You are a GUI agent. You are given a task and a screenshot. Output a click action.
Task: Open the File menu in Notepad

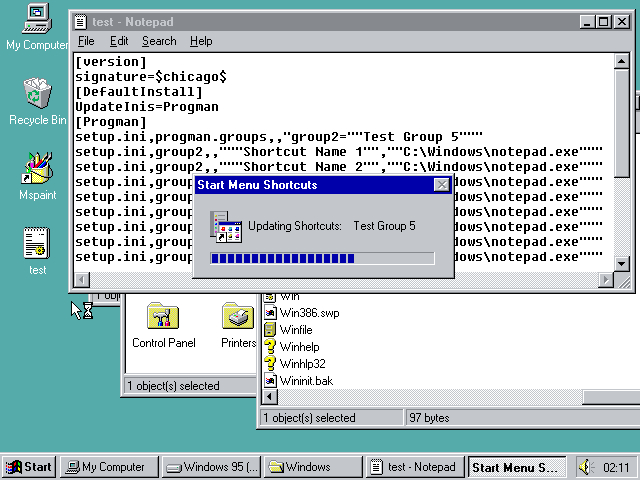[86, 41]
